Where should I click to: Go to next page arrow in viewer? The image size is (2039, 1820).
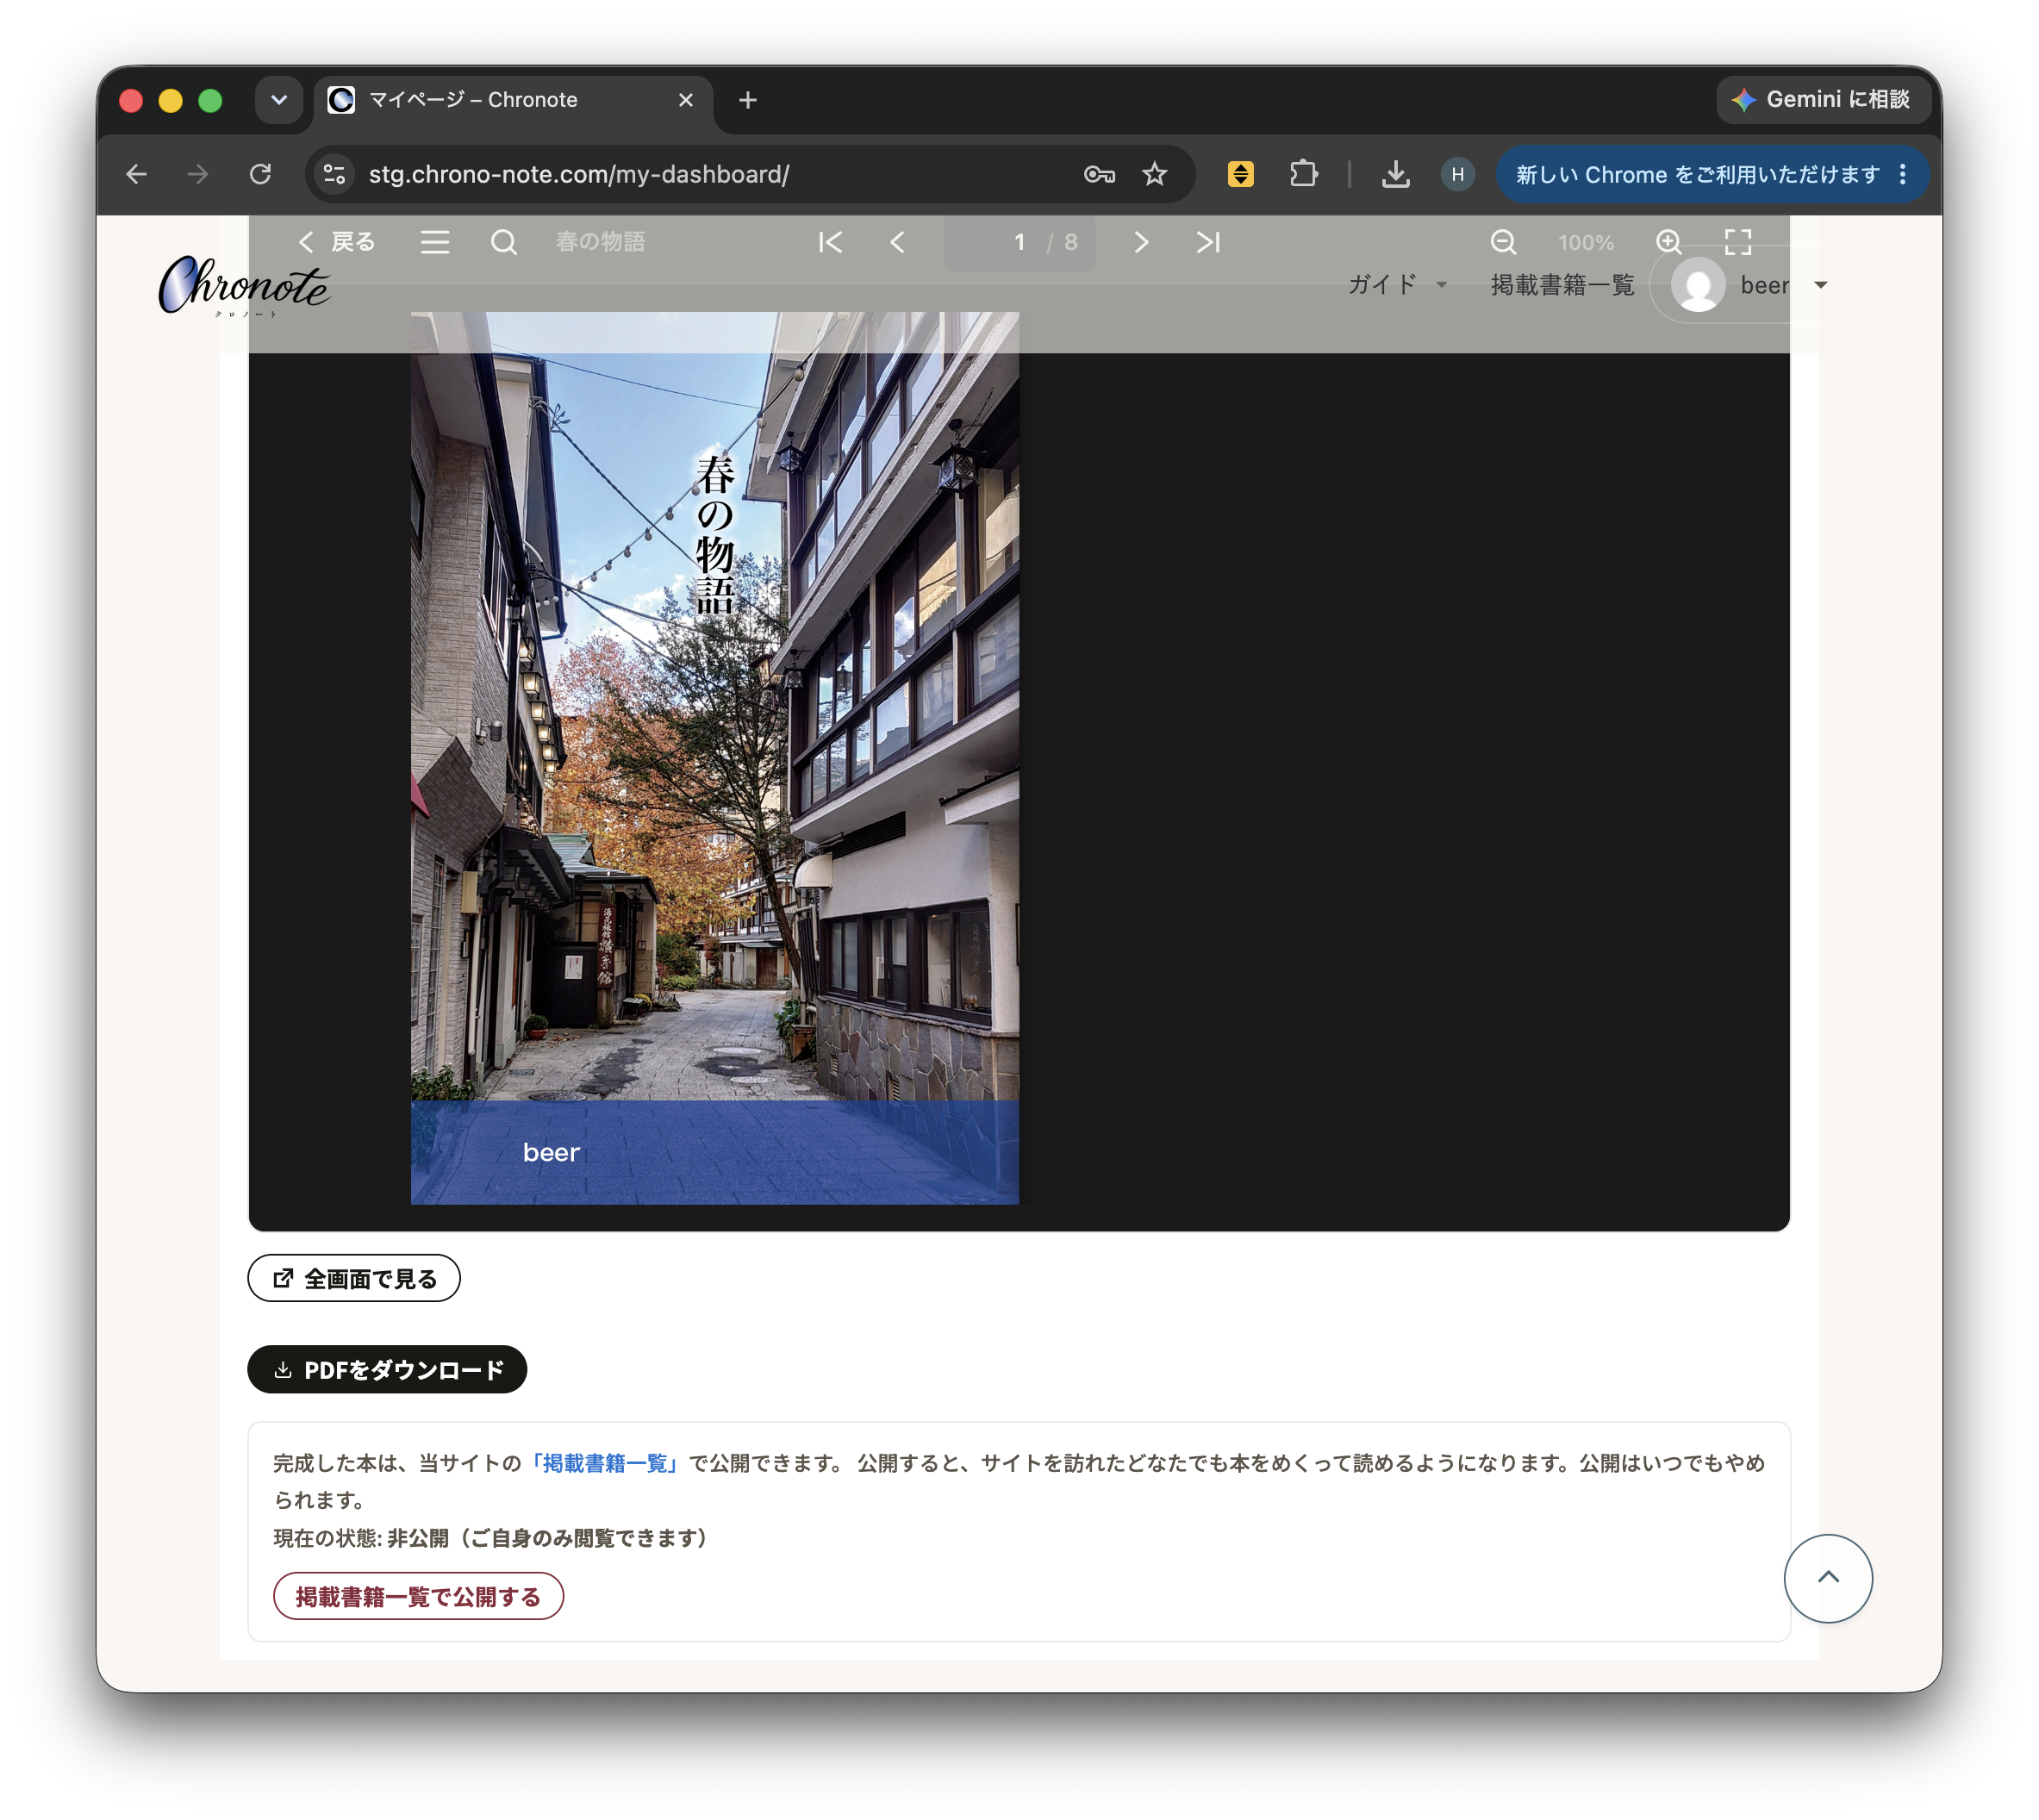point(1141,242)
